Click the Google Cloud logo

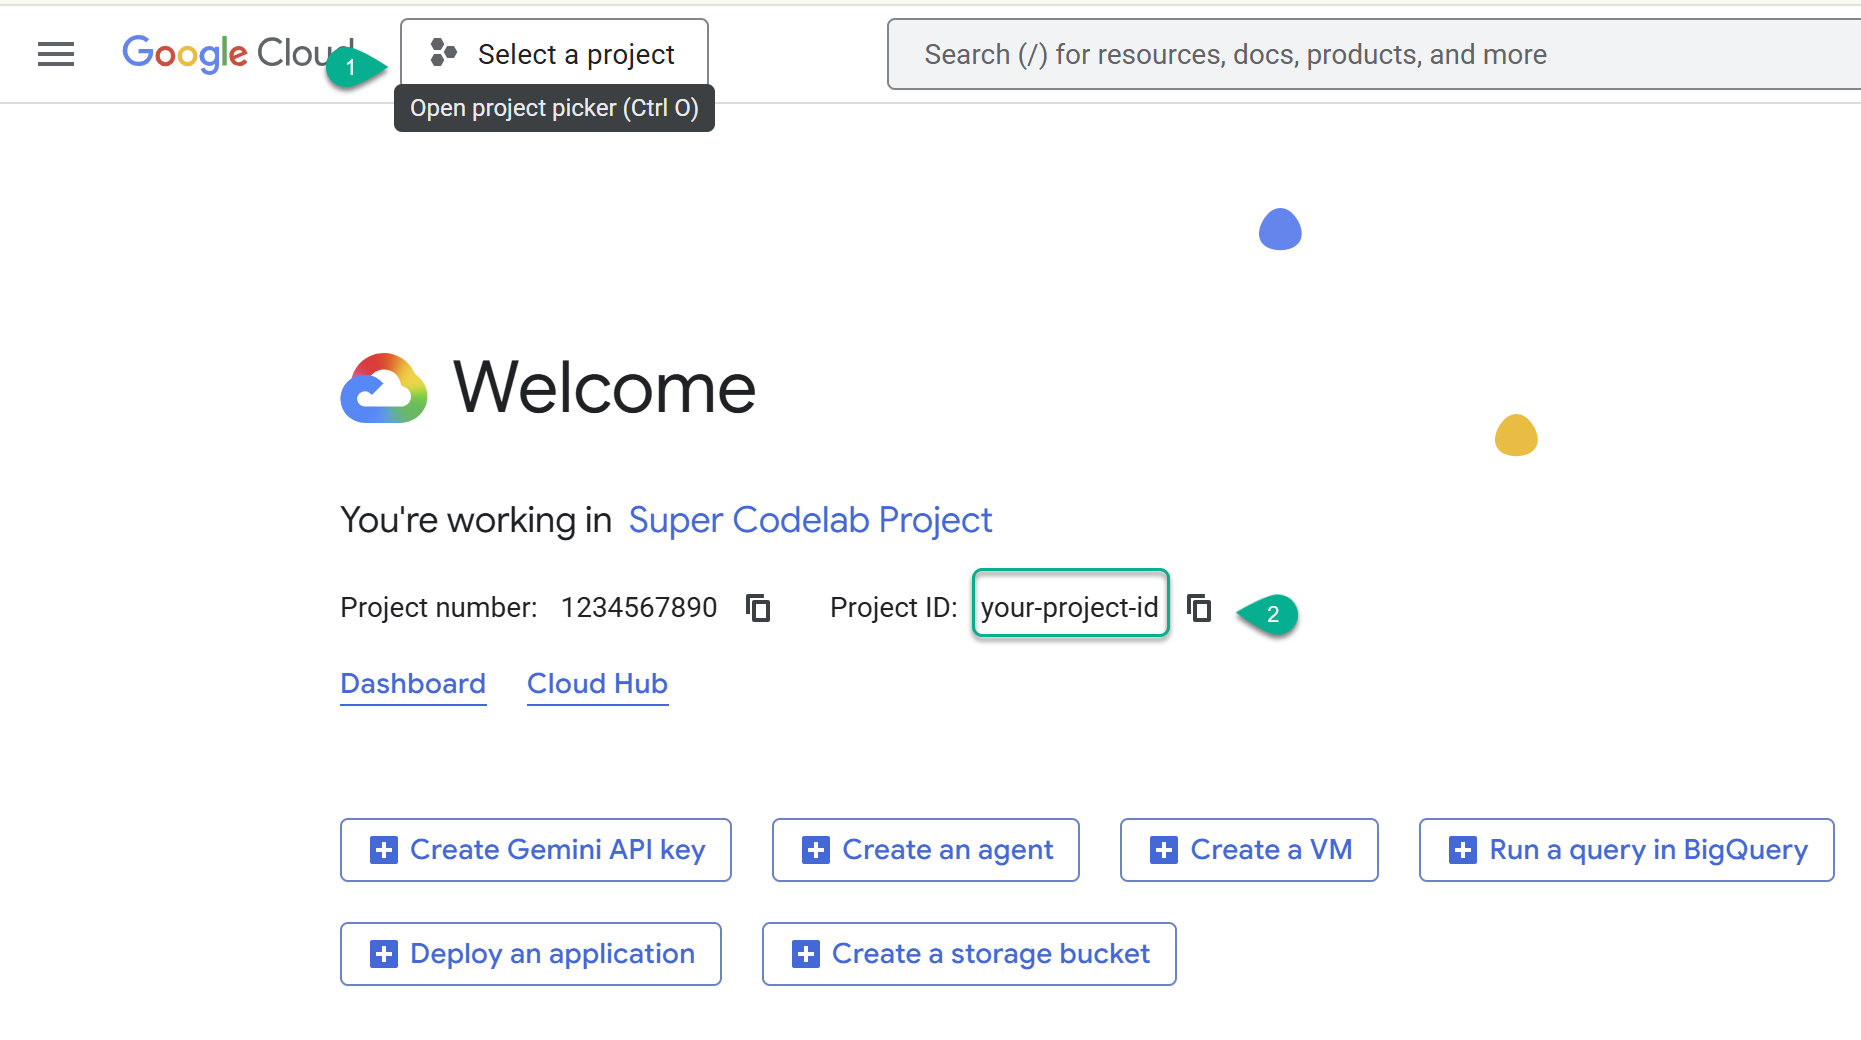point(238,53)
